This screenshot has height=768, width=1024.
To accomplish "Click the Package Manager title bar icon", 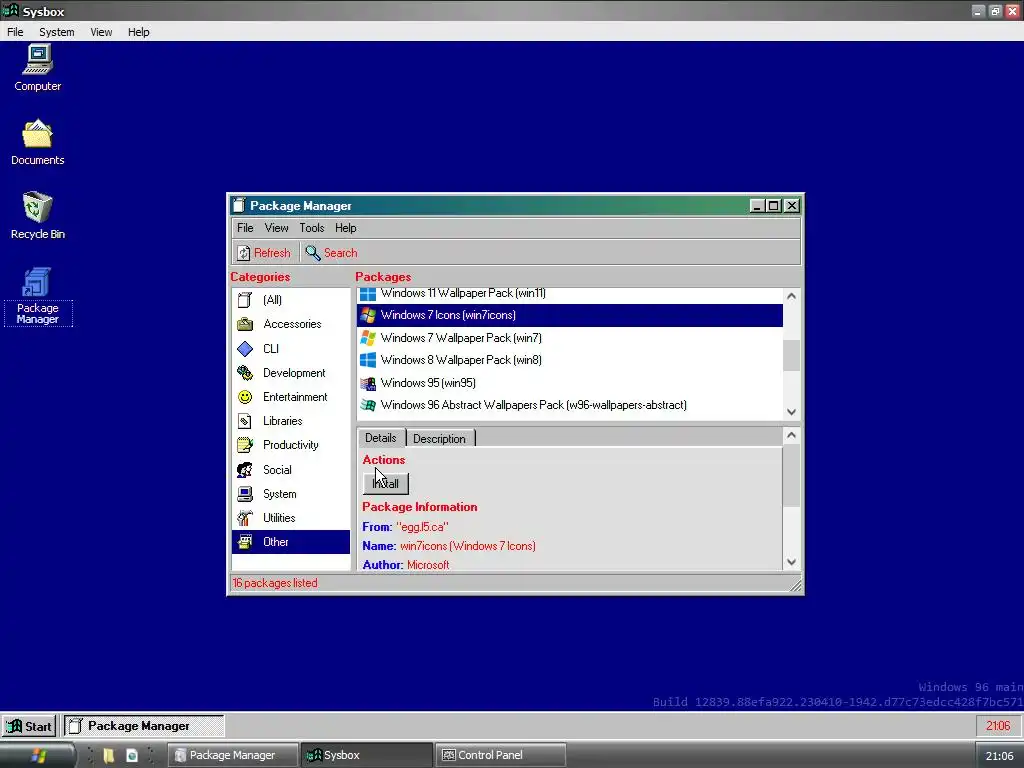I will (x=239, y=206).
